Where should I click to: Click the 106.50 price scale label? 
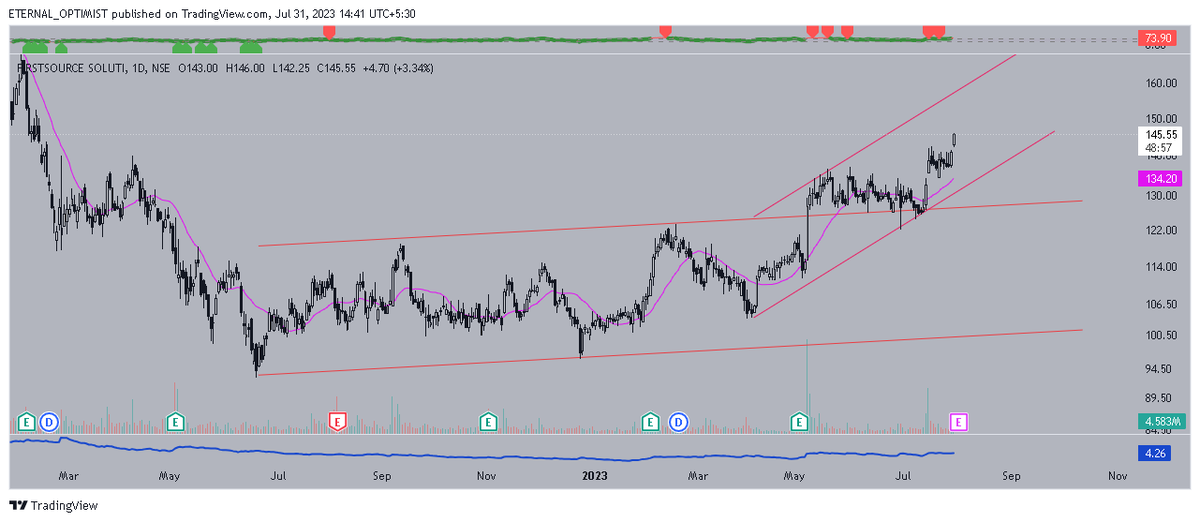pos(1160,304)
